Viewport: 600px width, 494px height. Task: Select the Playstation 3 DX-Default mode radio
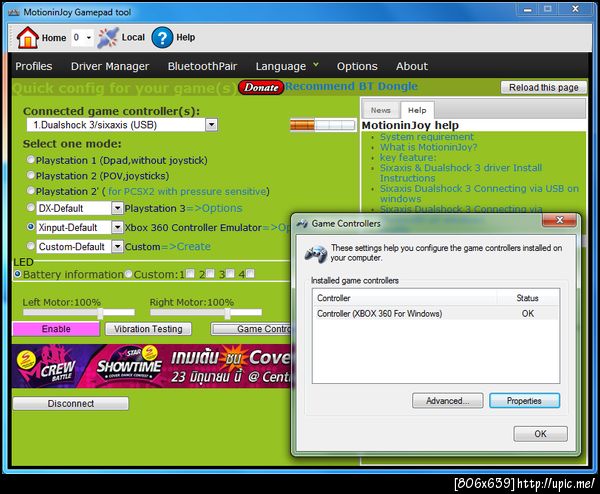(31, 207)
